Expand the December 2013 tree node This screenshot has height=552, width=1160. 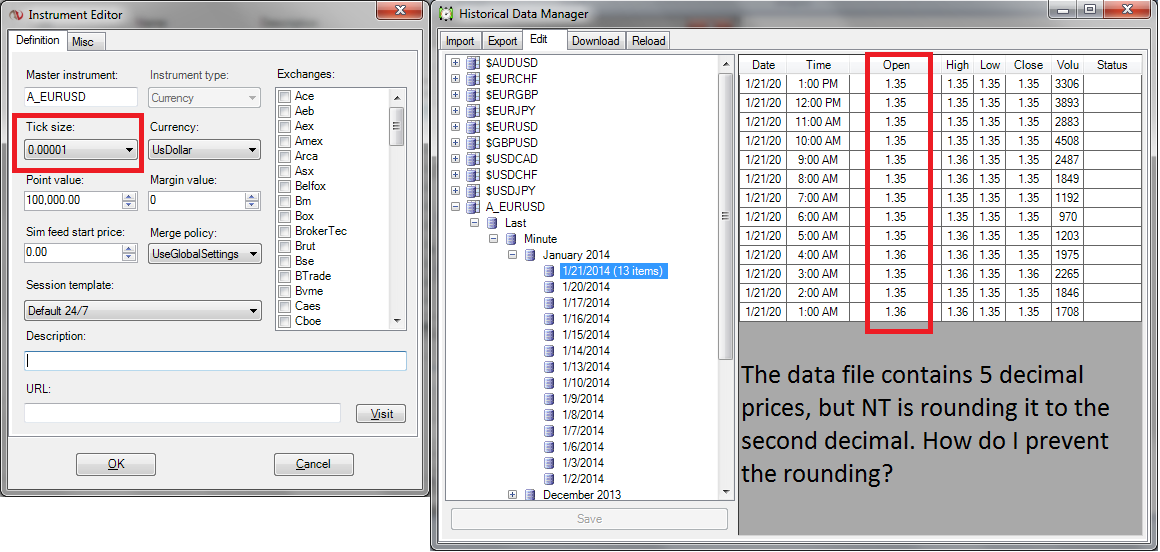(512, 494)
